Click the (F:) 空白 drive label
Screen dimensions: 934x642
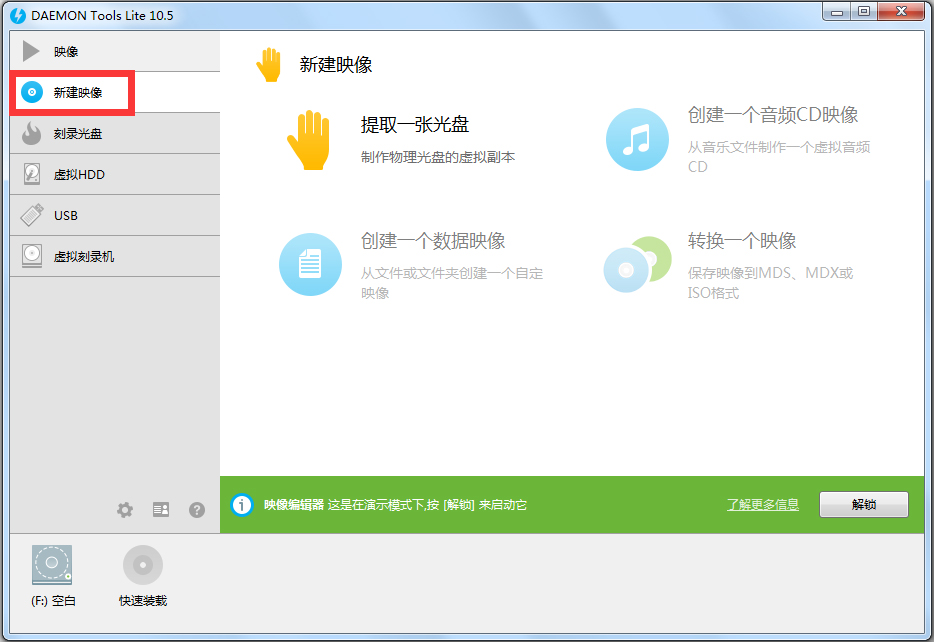click(x=54, y=601)
